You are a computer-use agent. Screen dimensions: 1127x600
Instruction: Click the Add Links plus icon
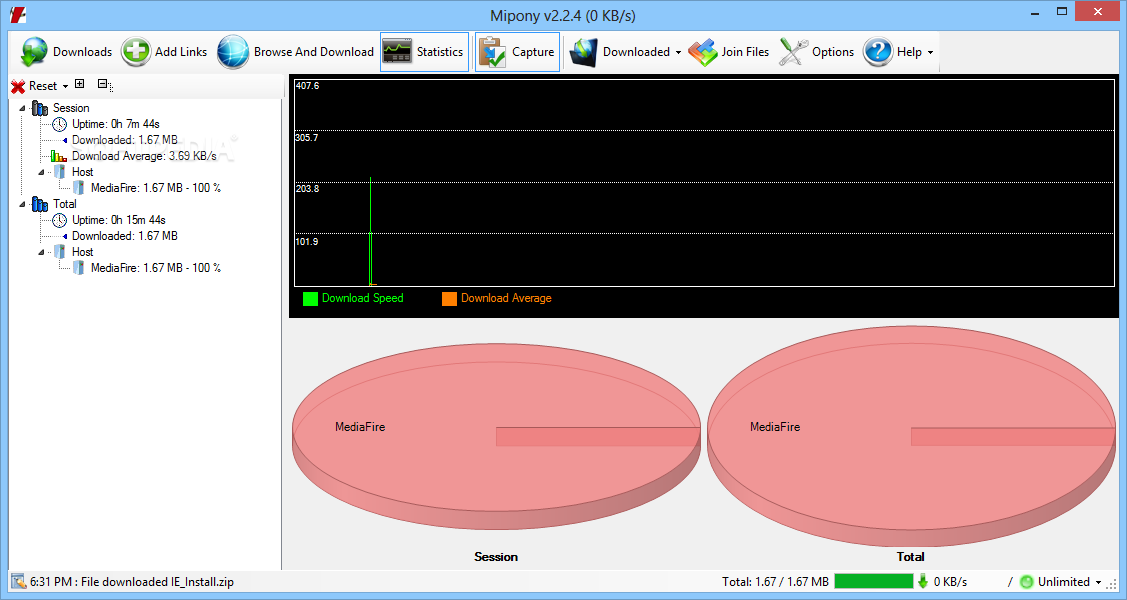(x=136, y=52)
